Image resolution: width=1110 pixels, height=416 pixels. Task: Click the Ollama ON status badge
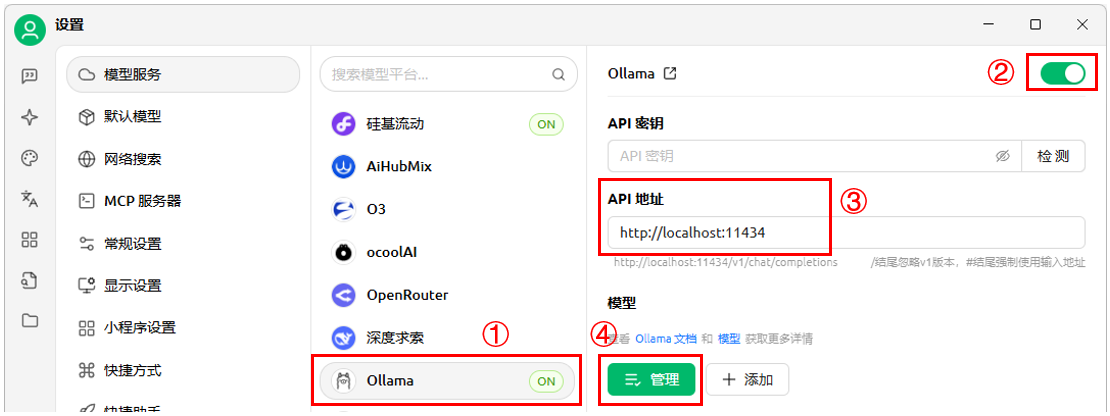(546, 381)
